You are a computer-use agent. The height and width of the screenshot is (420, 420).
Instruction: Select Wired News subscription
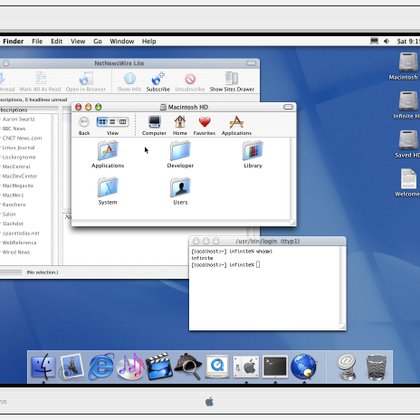(16, 252)
